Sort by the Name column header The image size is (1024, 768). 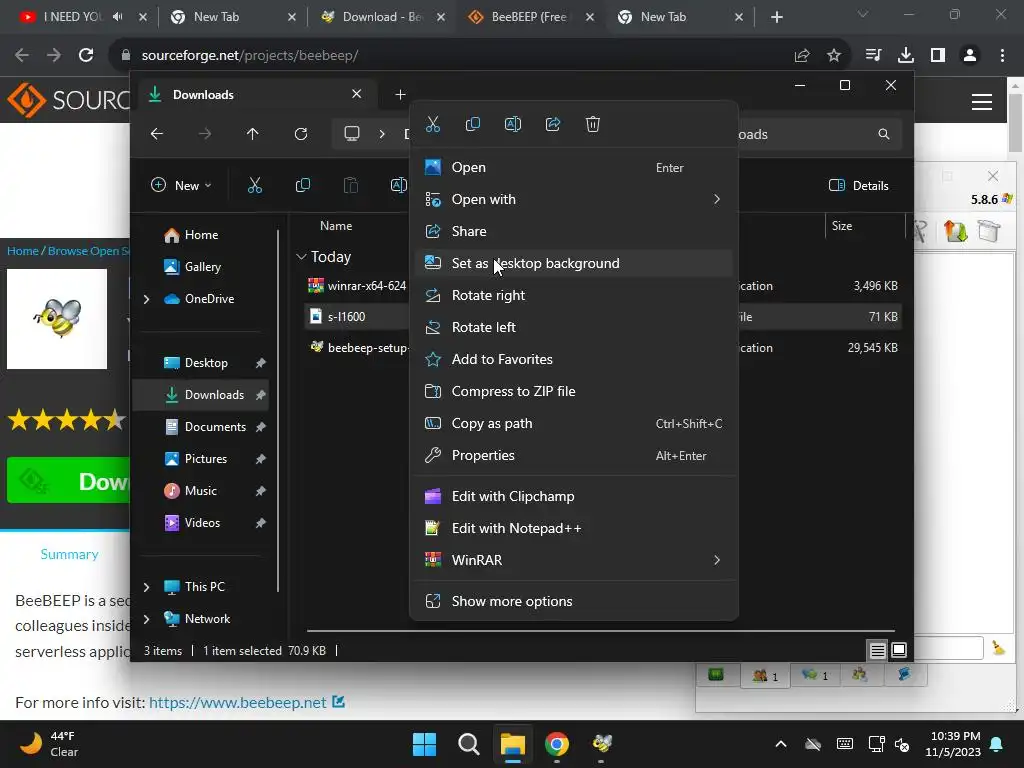(336, 226)
